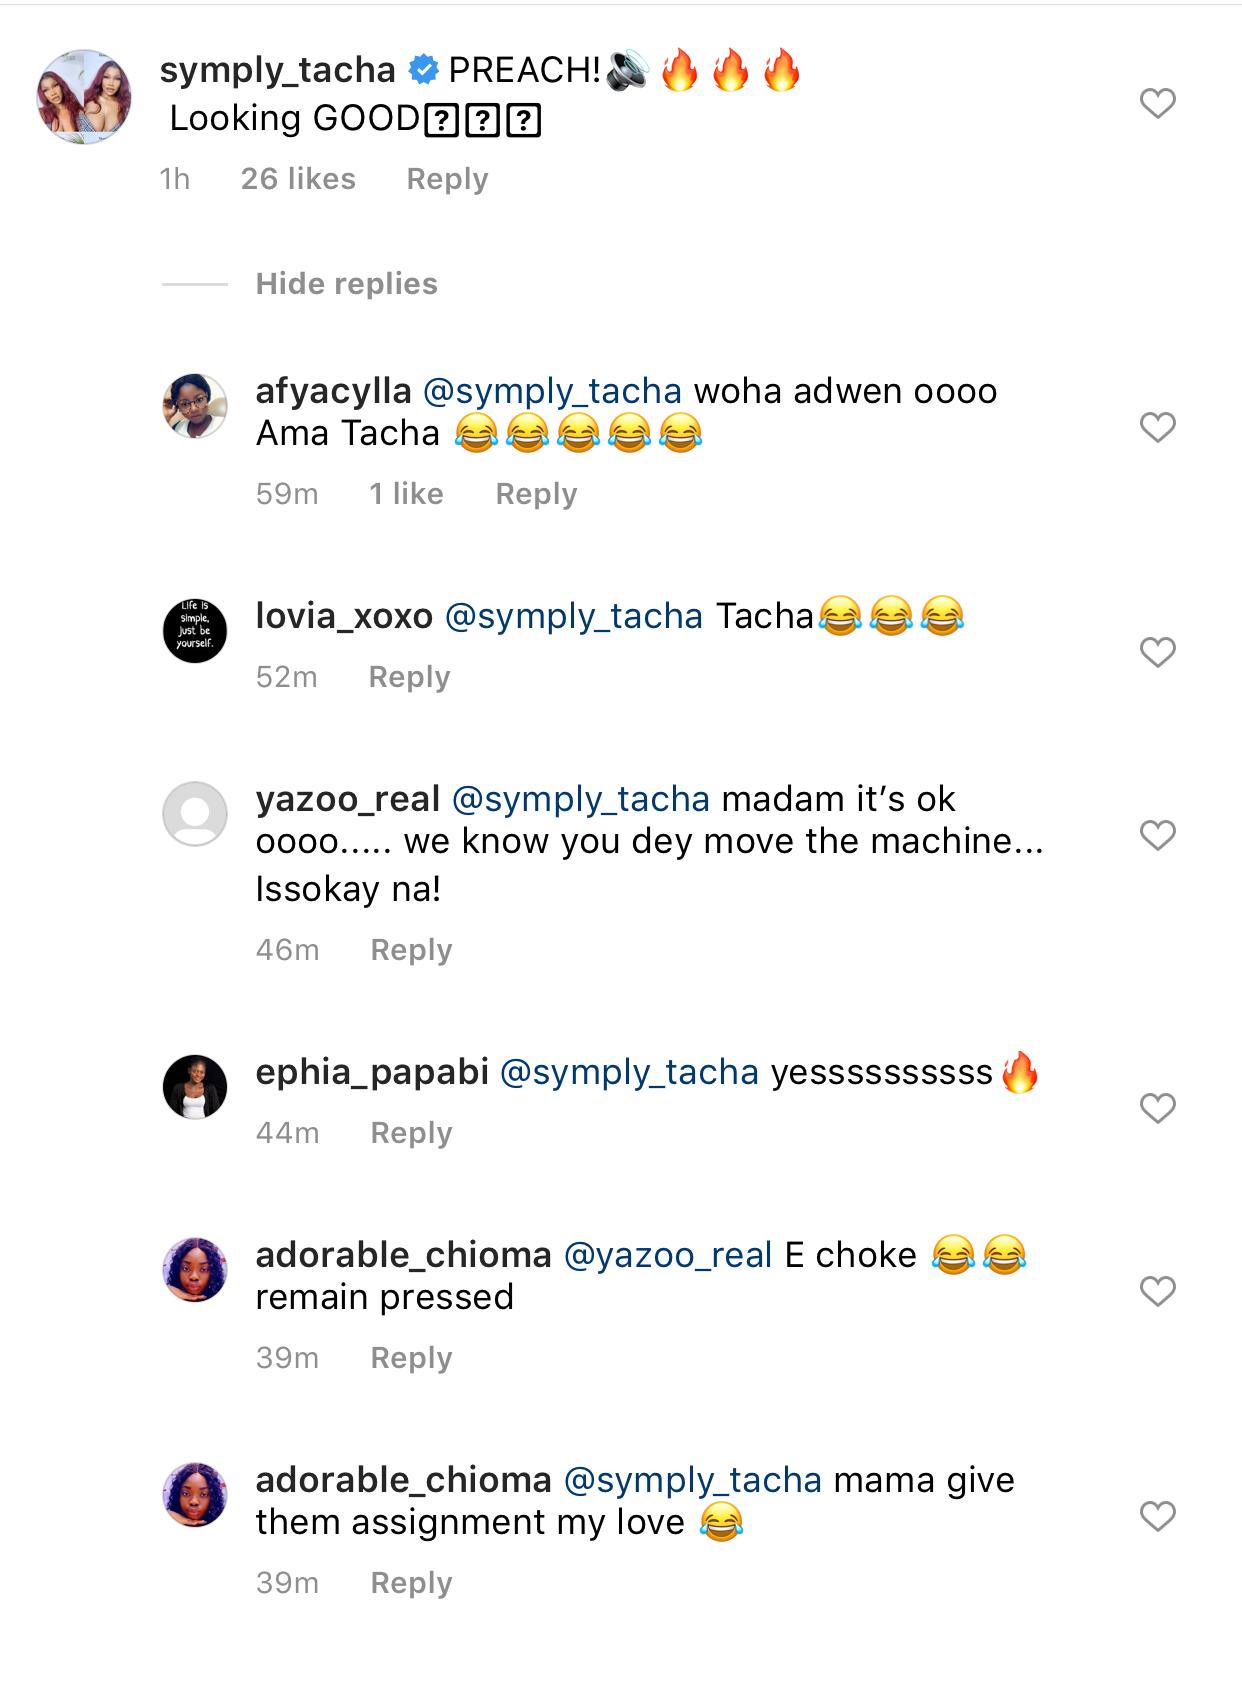View the 1 like on afyacylla's reply
1242x1681 pixels.
tap(406, 494)
